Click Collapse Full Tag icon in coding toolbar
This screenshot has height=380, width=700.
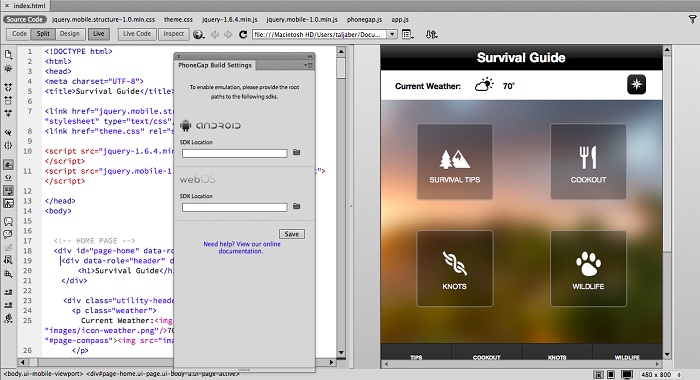tap(8, 87)
